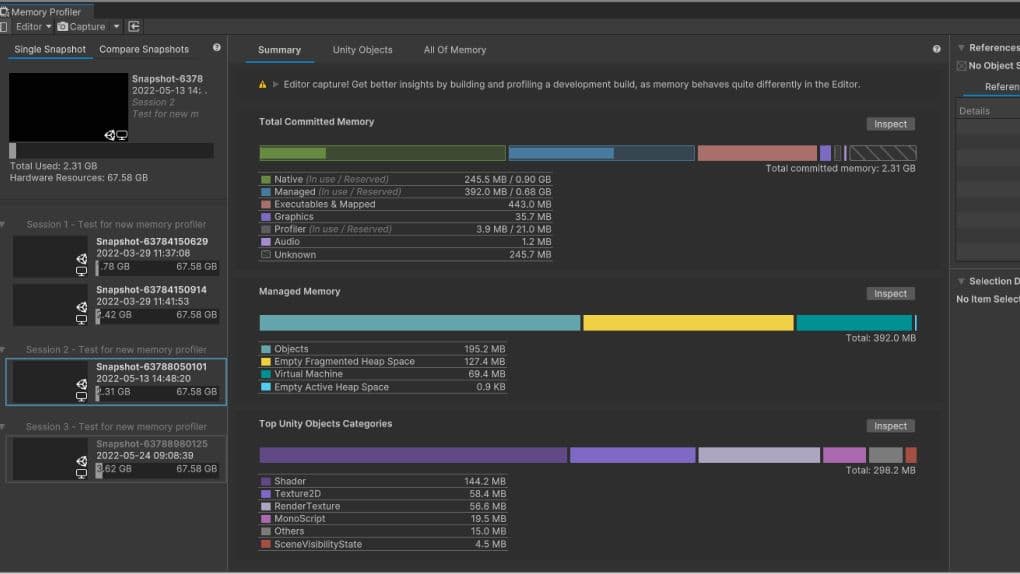Click Unity icon on Snapshot-63784150629 row
Image resolution: width=1020 pixels, height=574 pixels.
coord(81,259)
